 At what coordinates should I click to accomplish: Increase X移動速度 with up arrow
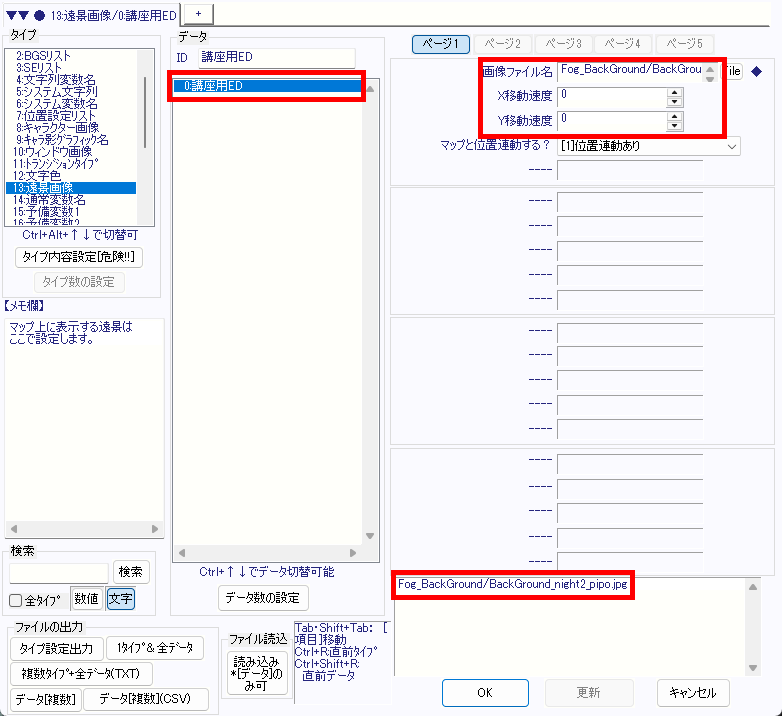(675, 92)
